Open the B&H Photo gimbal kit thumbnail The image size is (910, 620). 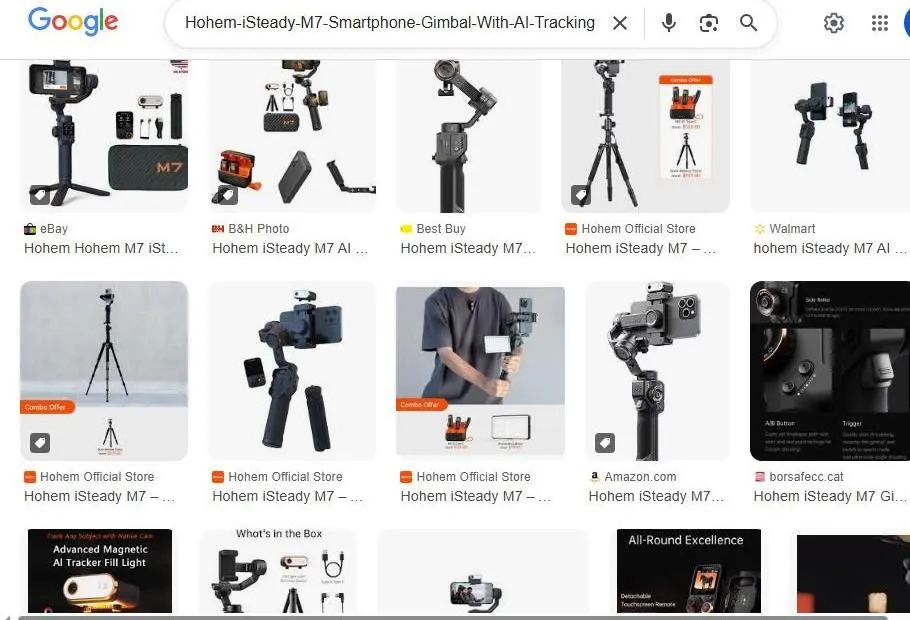(292, 136)
